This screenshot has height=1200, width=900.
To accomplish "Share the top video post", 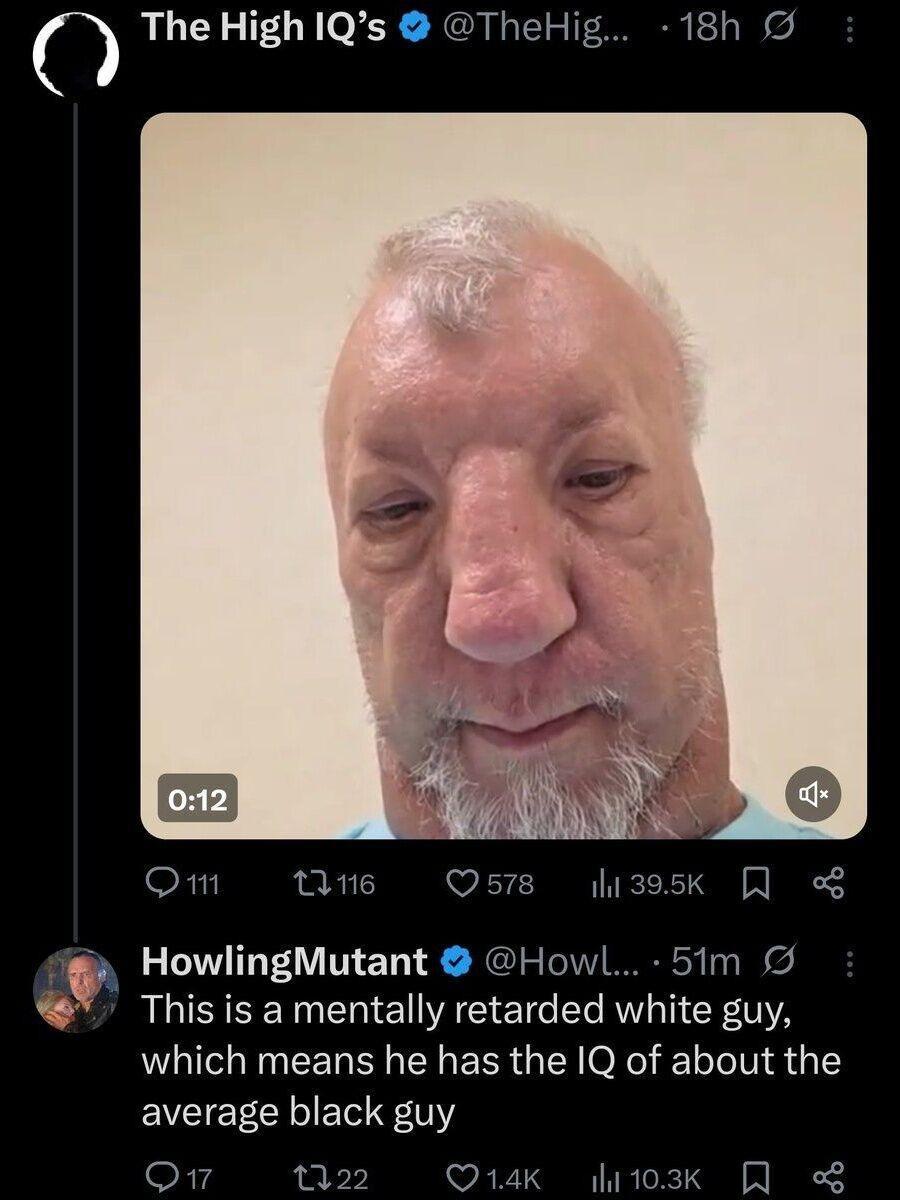I will [x=832, y=884].
